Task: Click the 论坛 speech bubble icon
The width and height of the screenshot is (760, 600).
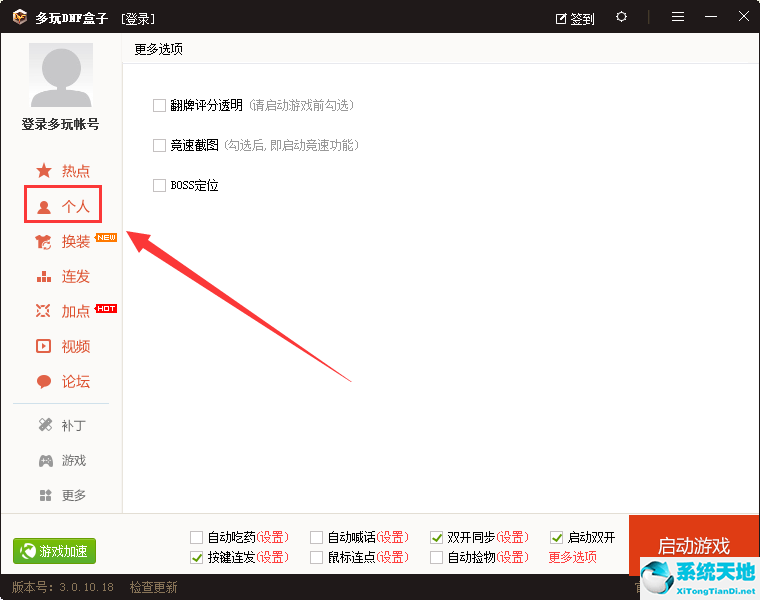Action: coord(44,381)
